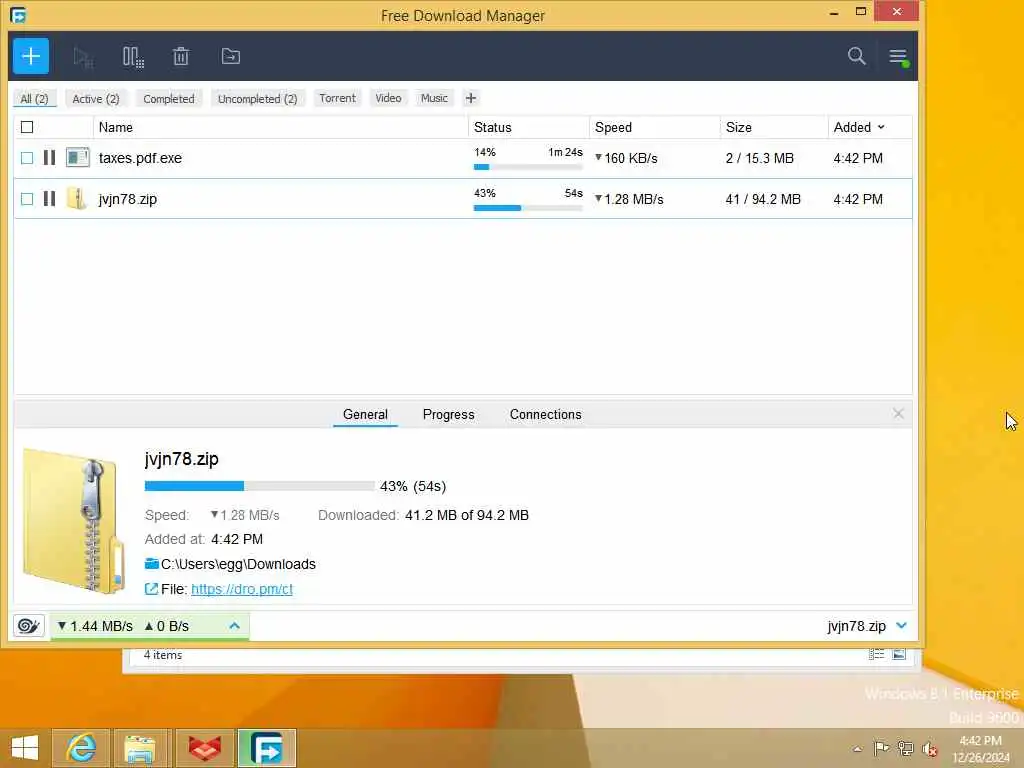Collapse details with jvjn78.zip bottom chevron
Screen dimensions: 1024x768
click(902, 626)
